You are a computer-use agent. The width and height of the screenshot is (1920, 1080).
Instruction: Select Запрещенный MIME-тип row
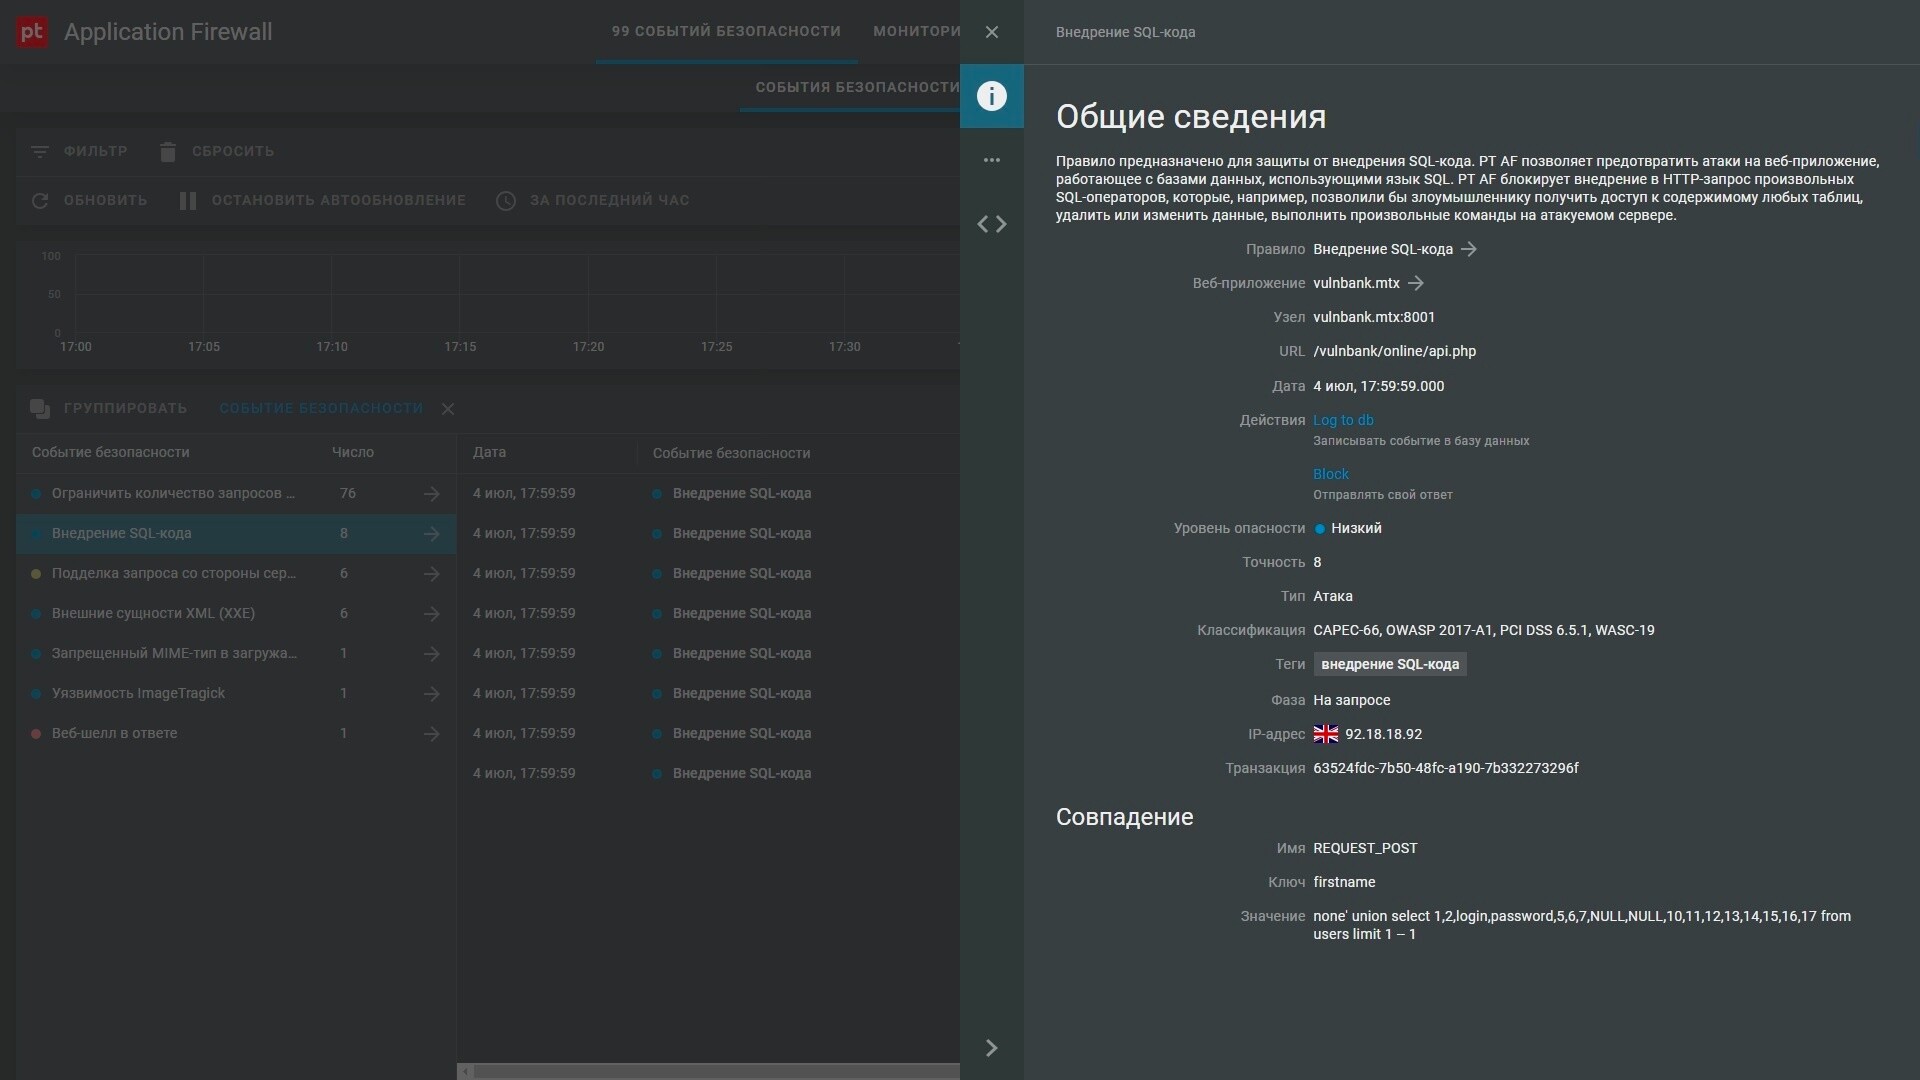pyautogui.click(x=236, y=653)
